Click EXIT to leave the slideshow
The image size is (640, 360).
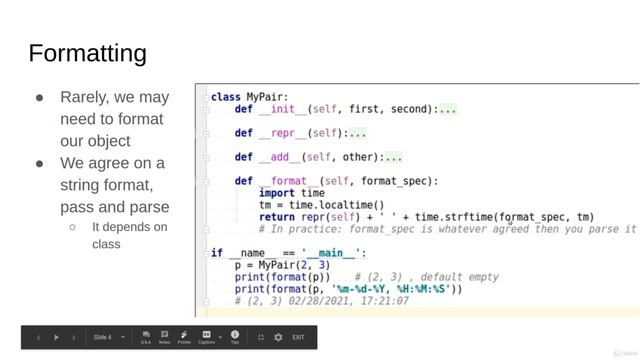(298, 338)
